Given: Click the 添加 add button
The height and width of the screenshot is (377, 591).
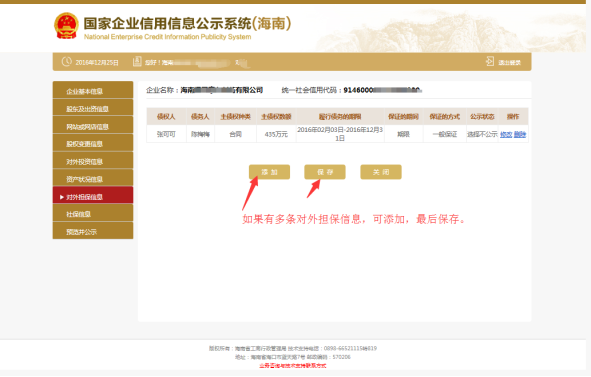Looking at the screenshot, I should pyautogui.click(x=269, y=172).
